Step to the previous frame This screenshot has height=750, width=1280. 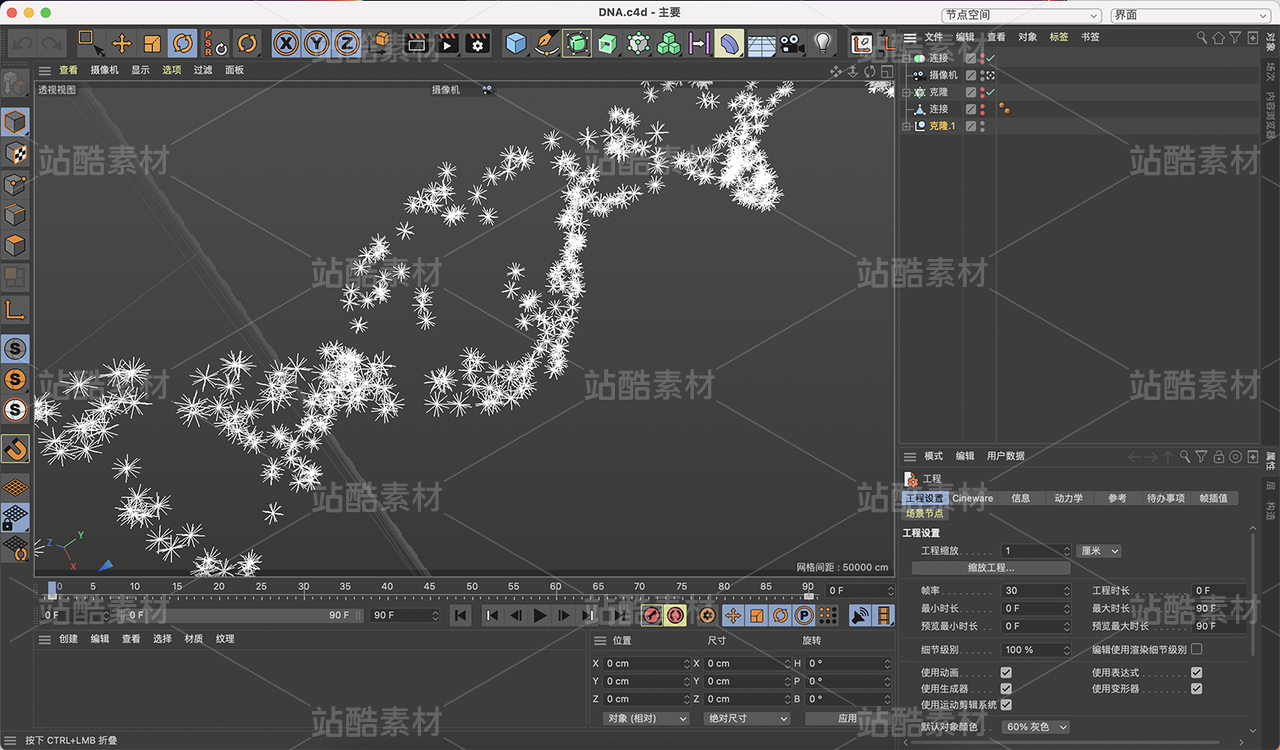point(516,615)
